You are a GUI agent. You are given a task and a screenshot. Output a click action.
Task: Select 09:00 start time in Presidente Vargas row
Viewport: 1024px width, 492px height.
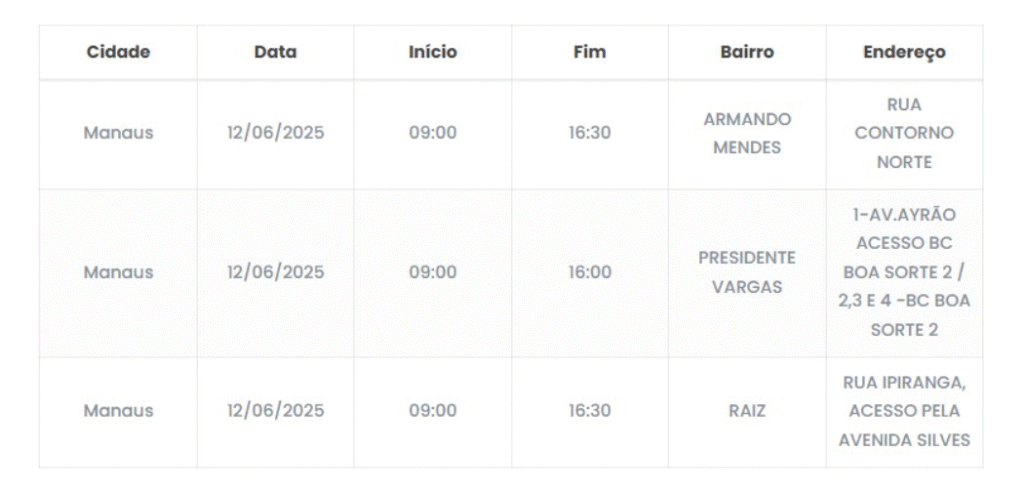(x=432, y=272)
